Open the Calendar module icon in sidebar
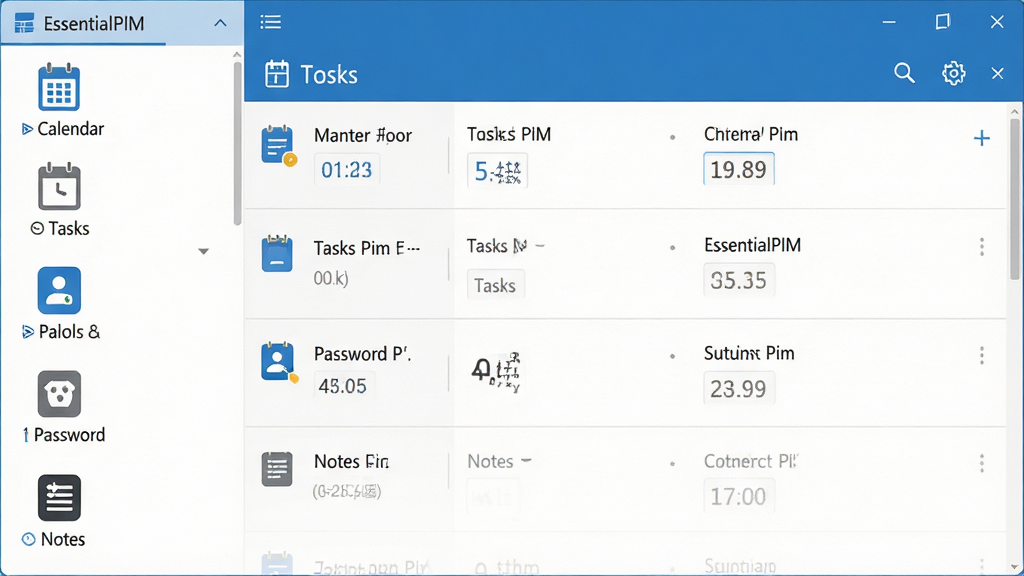The width and height of the screenshot is (1024, 576). (x=59, y=88)
